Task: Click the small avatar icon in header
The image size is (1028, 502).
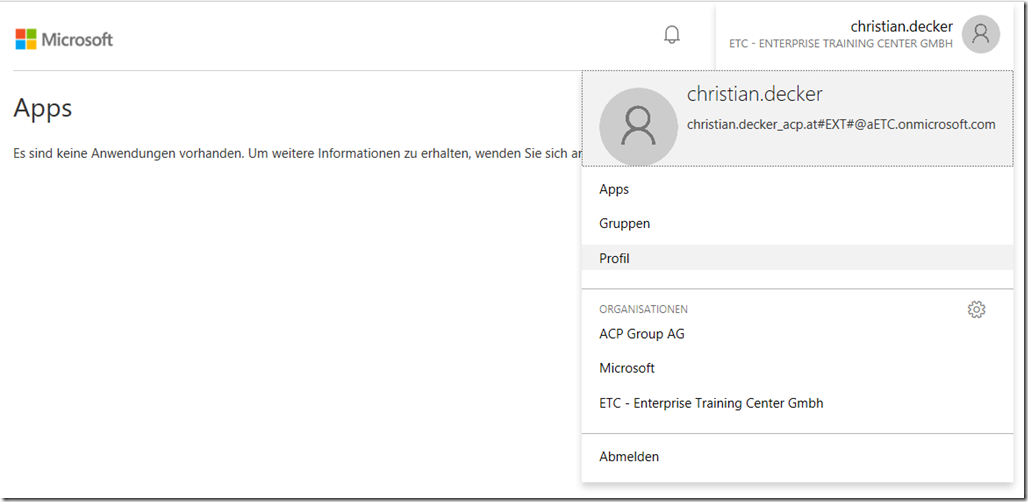Action: pyautogui.click(x=981, y=34)
